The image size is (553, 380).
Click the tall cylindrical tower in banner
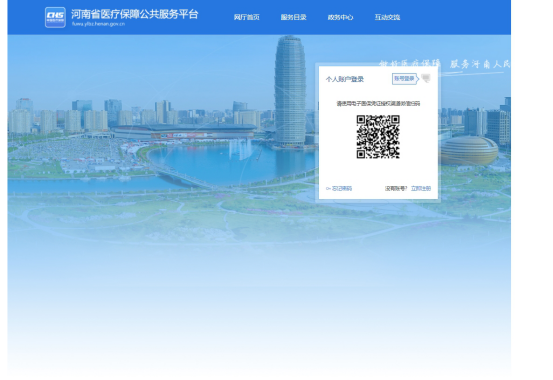point(290,91)
